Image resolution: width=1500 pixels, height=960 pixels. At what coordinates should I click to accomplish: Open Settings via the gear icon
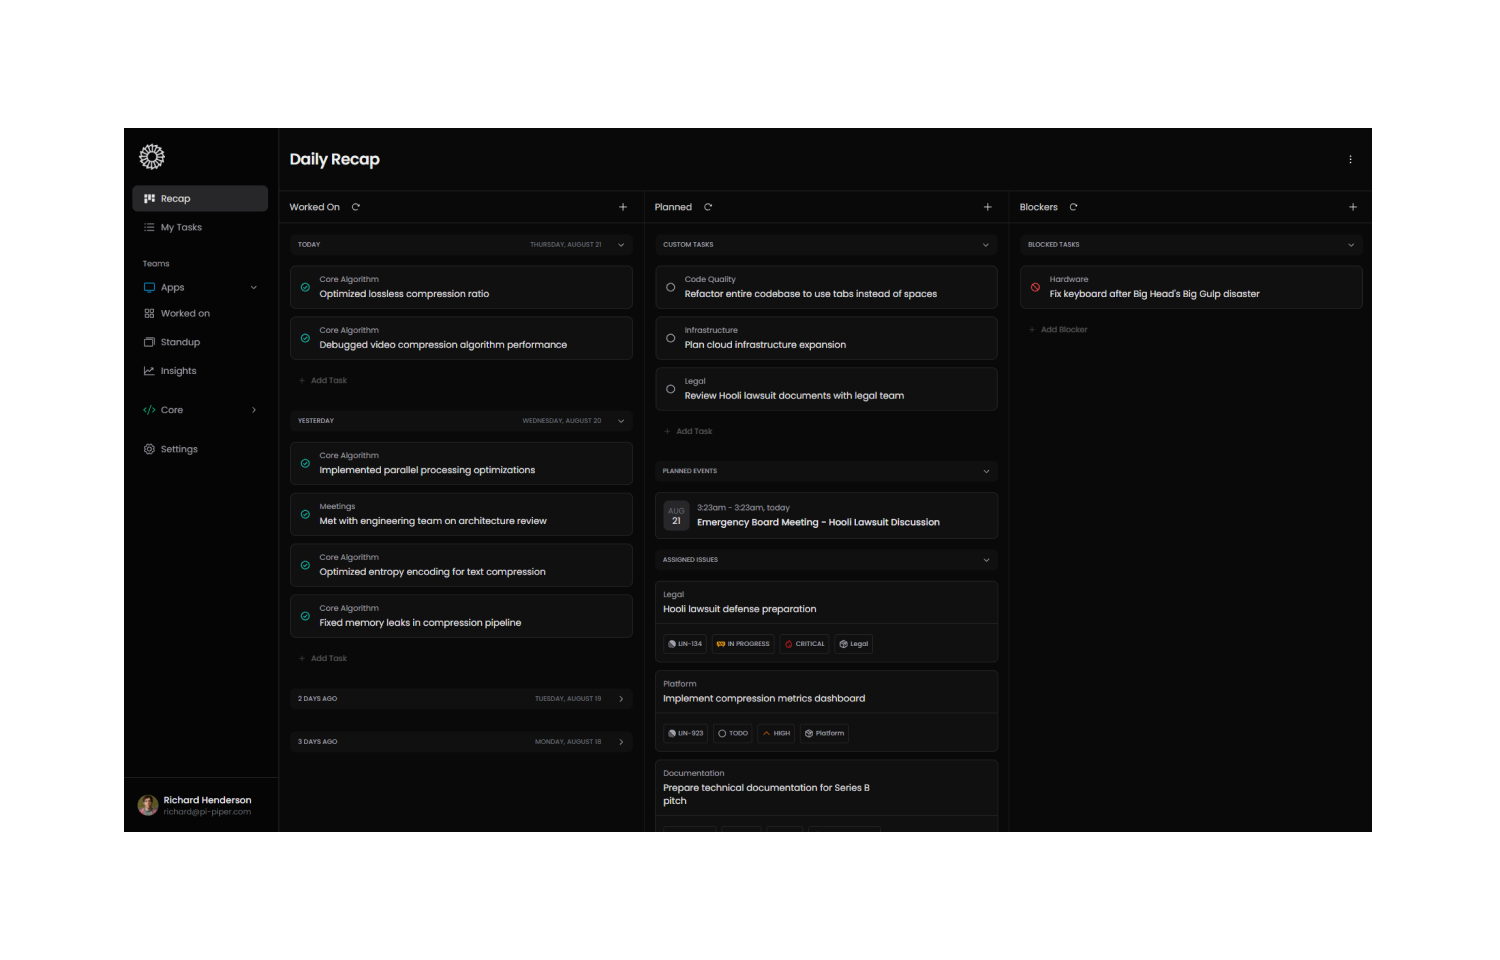tap(149, 448)
